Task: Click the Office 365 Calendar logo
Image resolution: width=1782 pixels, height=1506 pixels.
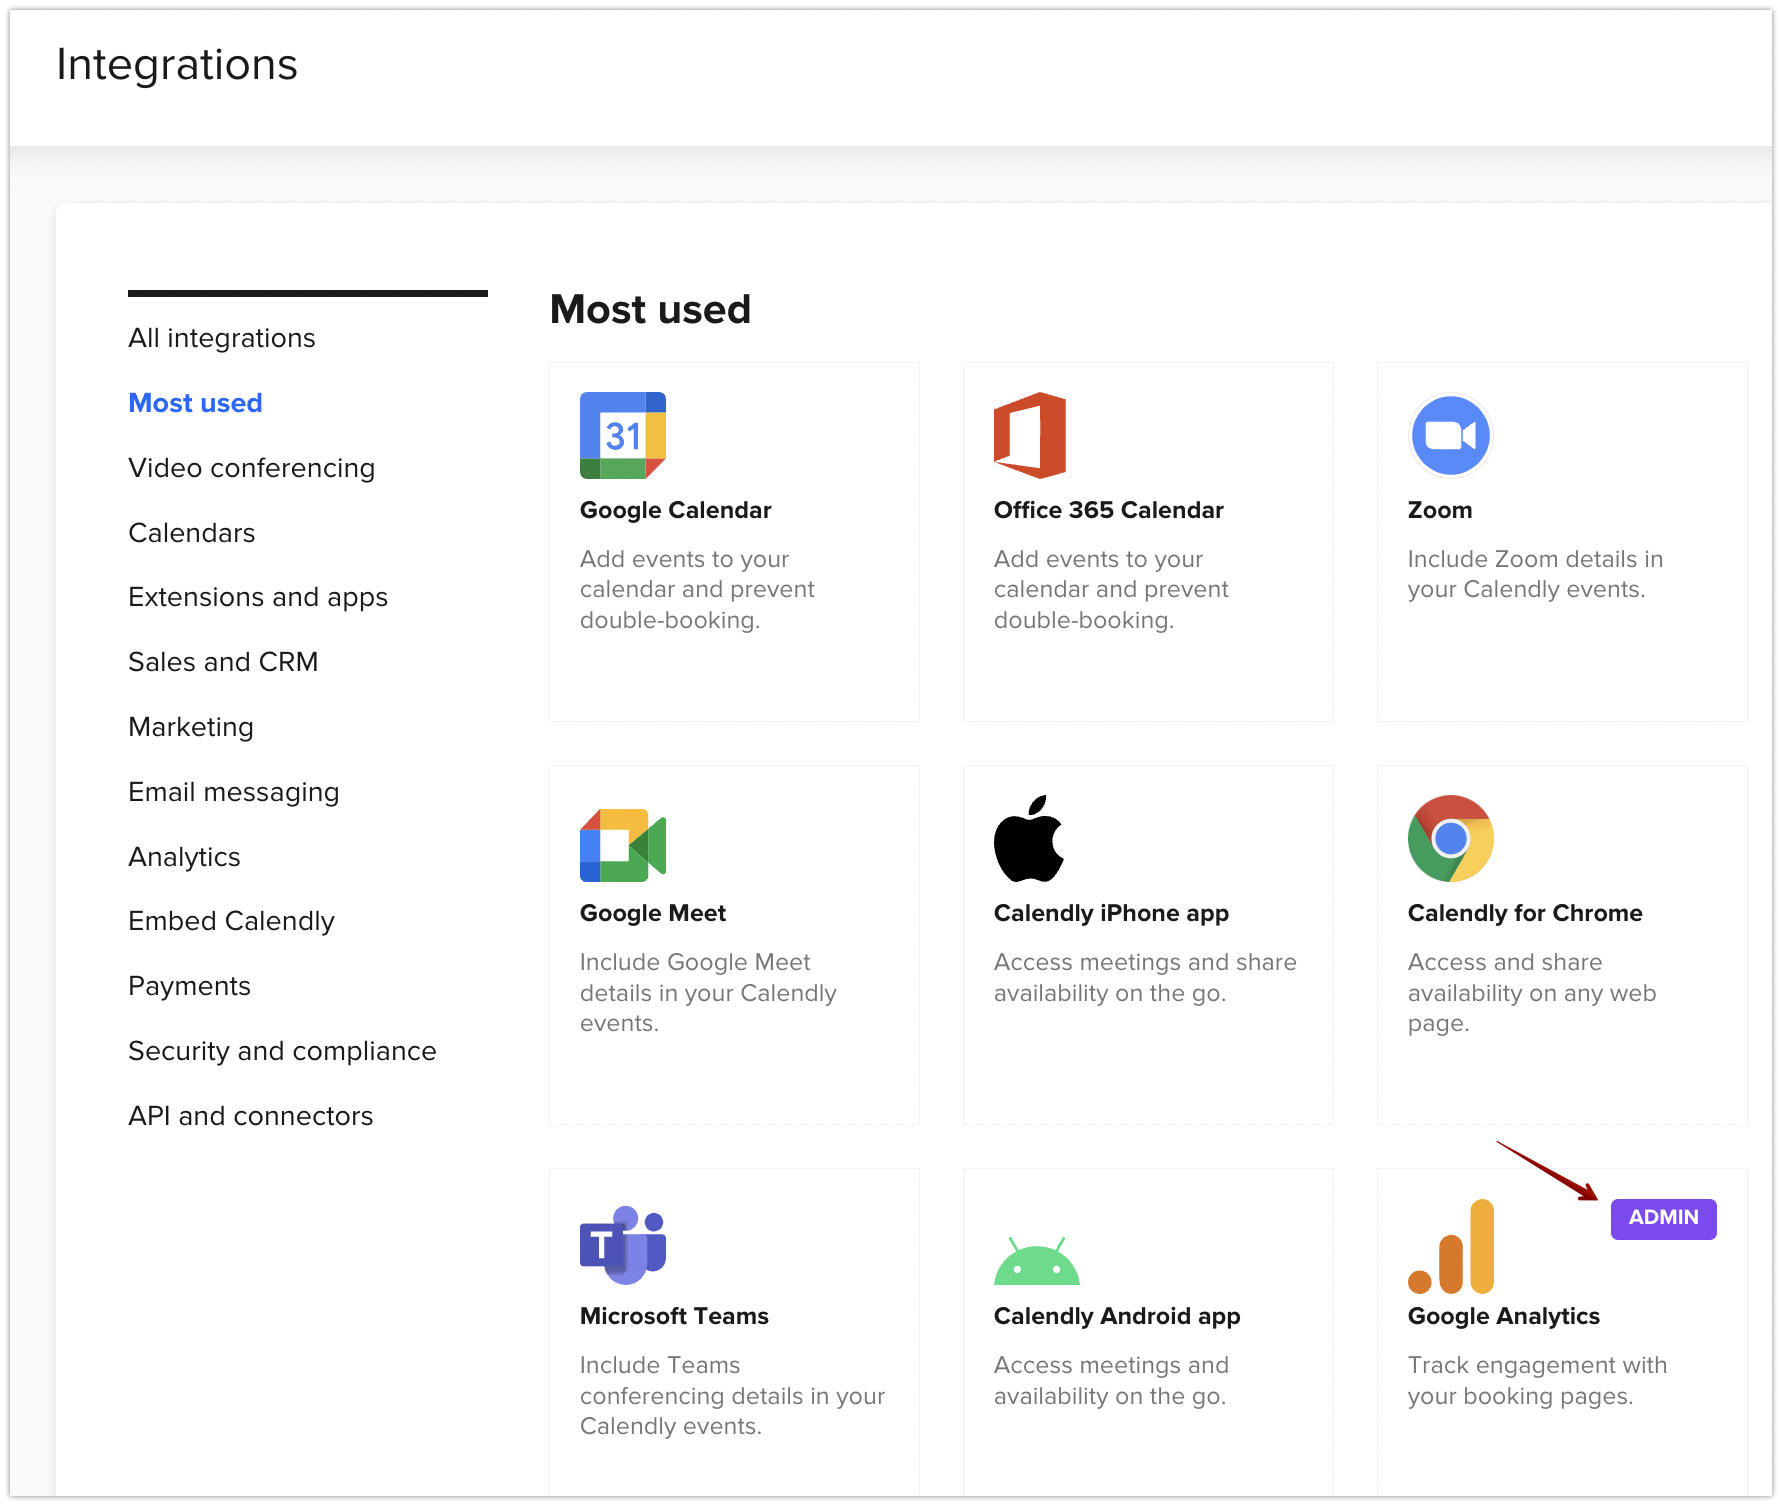Action: pyautogui.click(x=1030, y=435)
